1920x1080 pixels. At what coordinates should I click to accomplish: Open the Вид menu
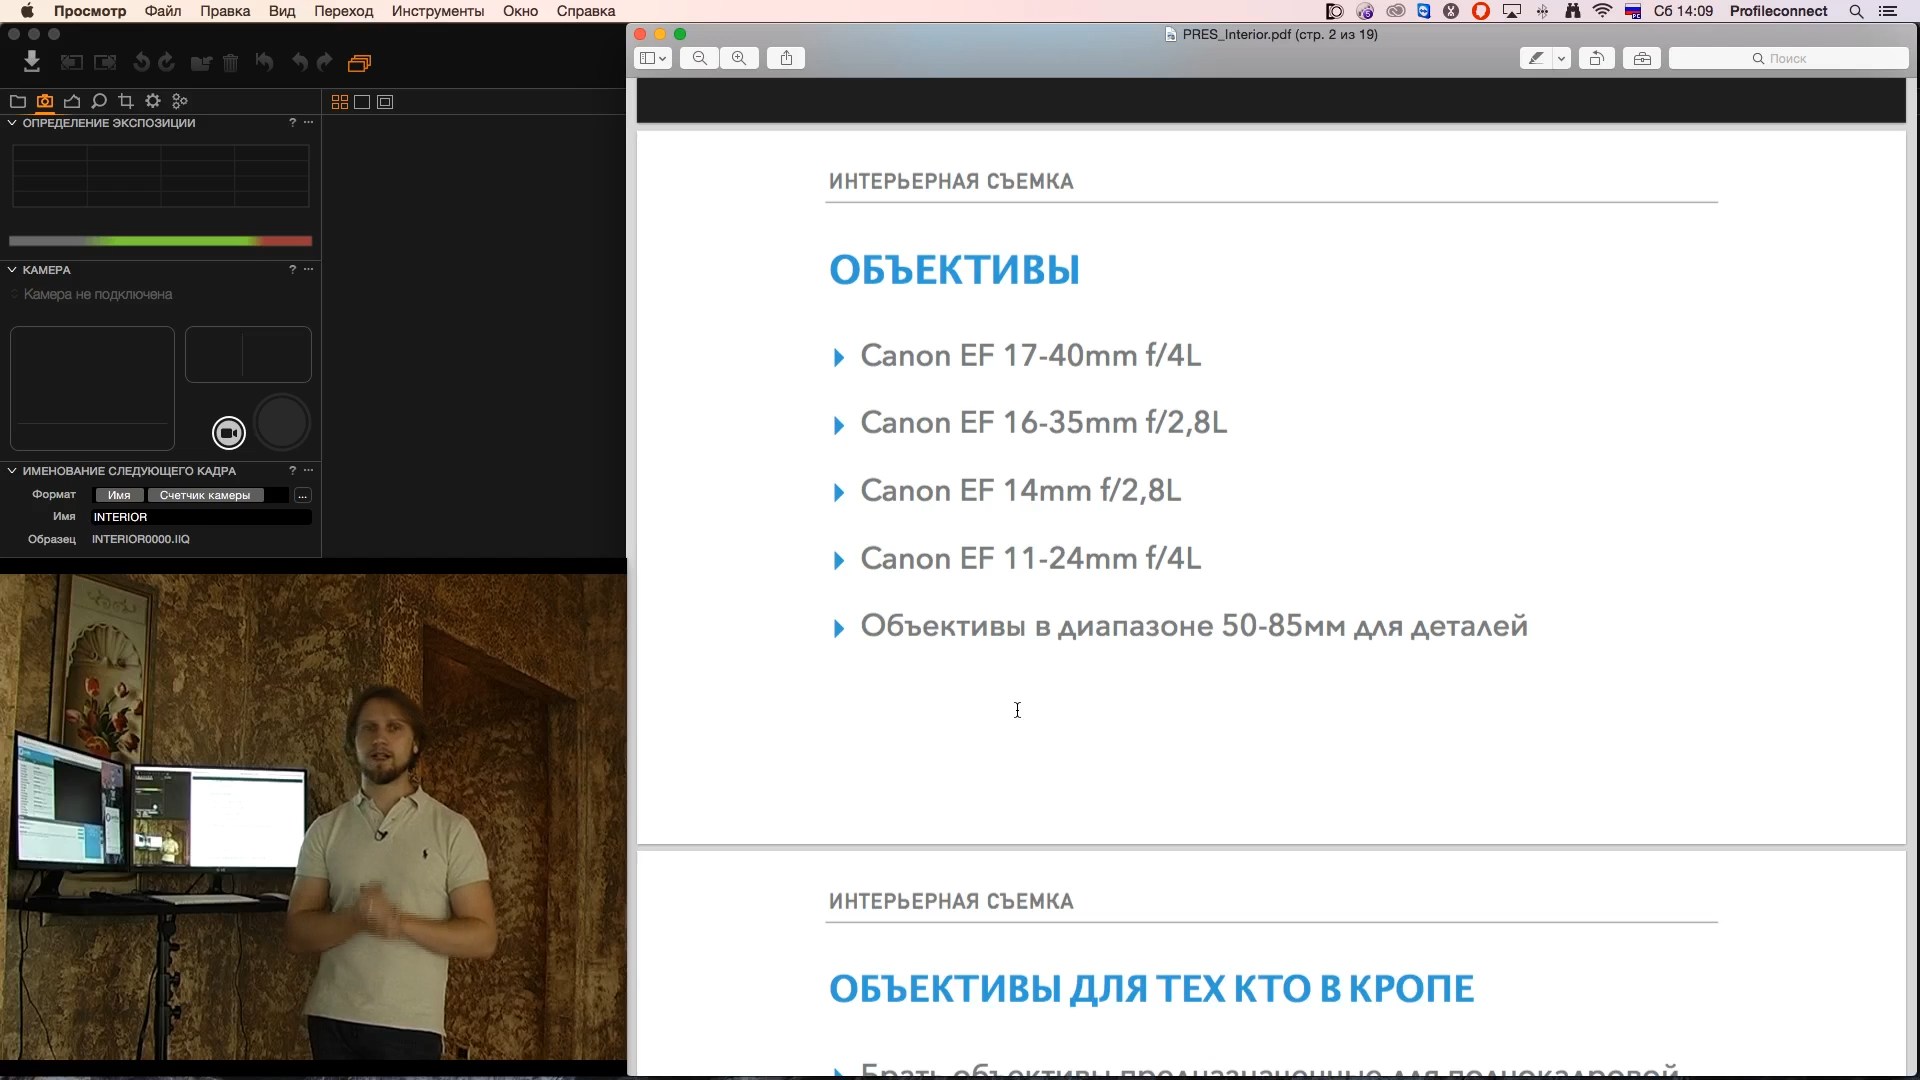point(282,11)
